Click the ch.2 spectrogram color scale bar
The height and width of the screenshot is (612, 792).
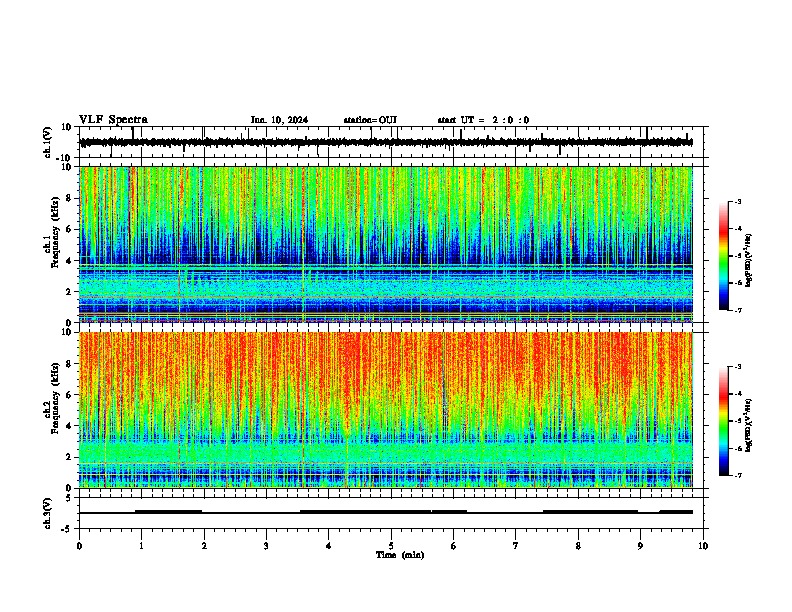724,421
